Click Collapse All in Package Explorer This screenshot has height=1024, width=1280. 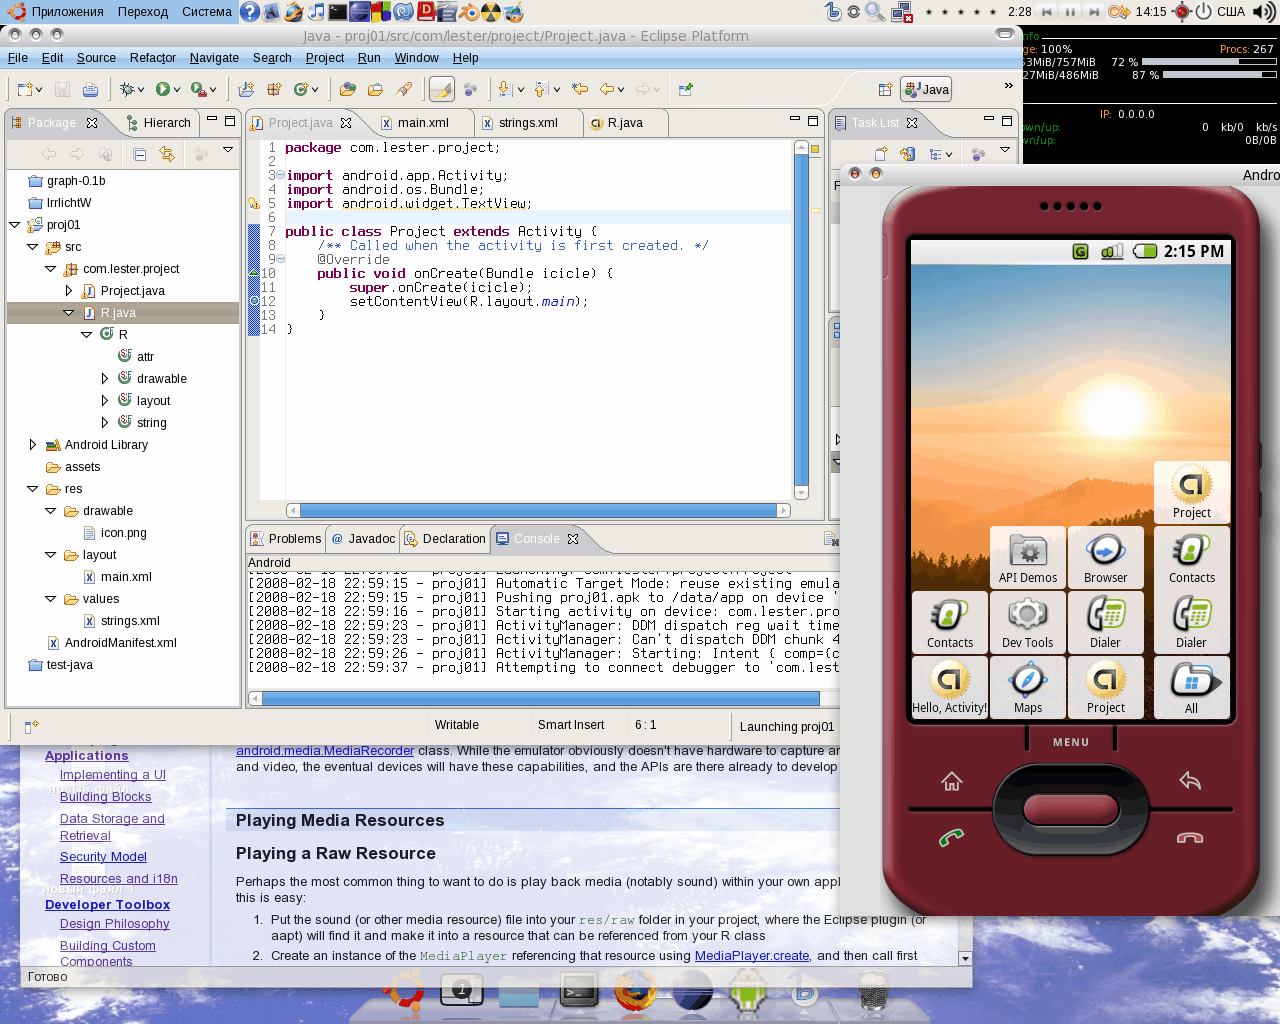(140, 154)
